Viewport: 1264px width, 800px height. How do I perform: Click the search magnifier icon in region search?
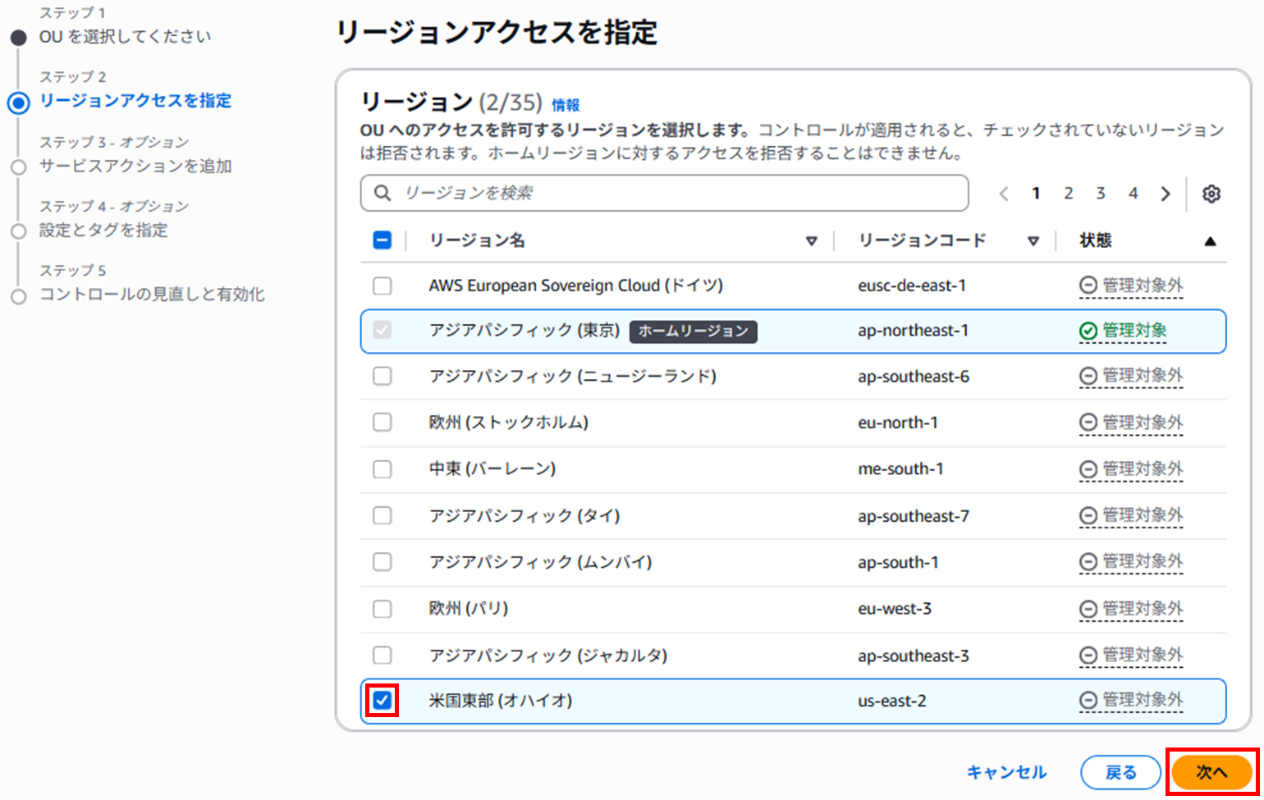(382, 193)
